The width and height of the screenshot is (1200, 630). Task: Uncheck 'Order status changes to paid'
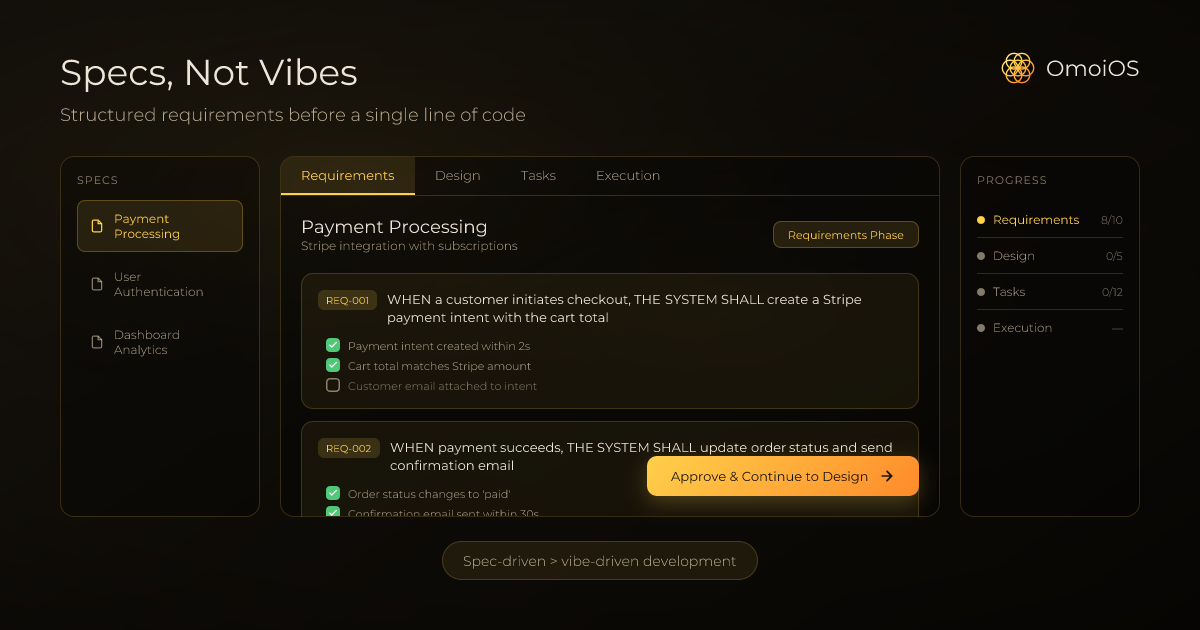pos(332,493)
